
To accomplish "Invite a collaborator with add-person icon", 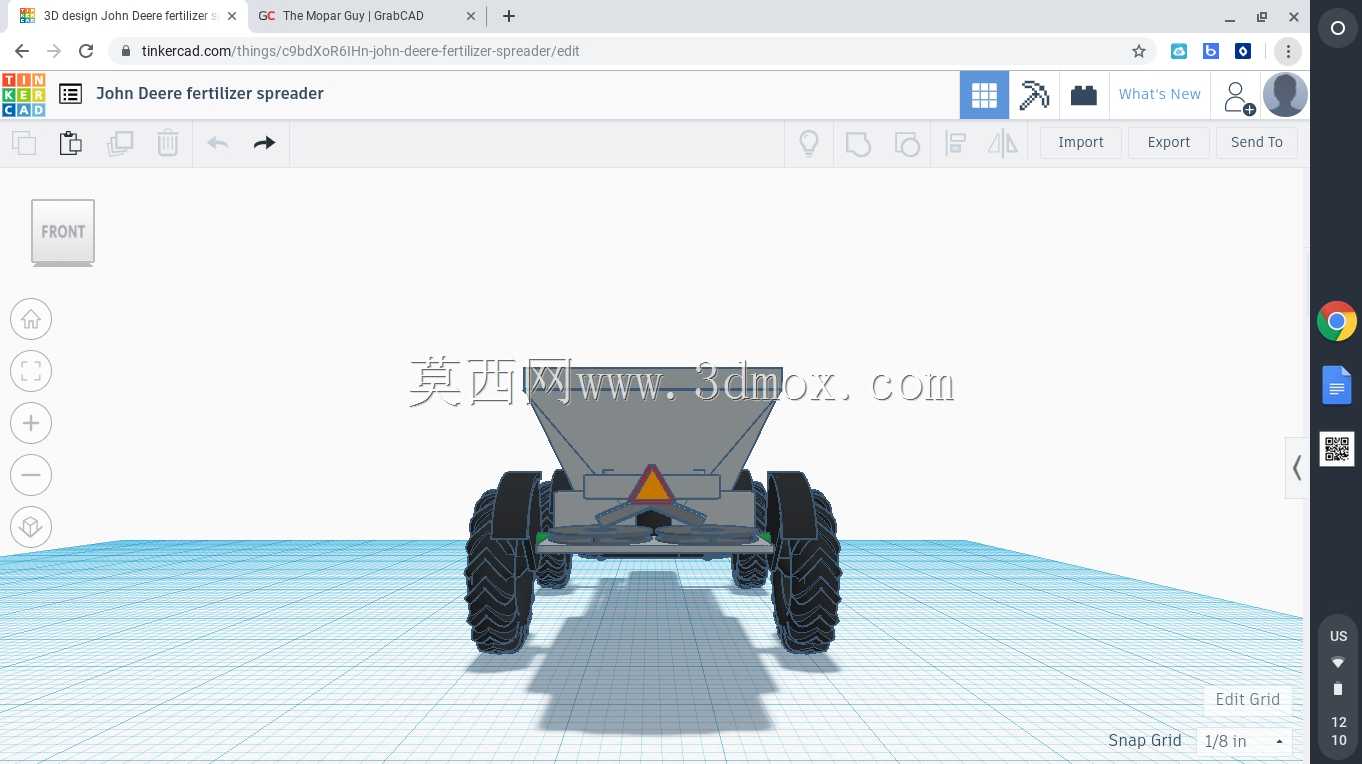I will click(1237, 96).
